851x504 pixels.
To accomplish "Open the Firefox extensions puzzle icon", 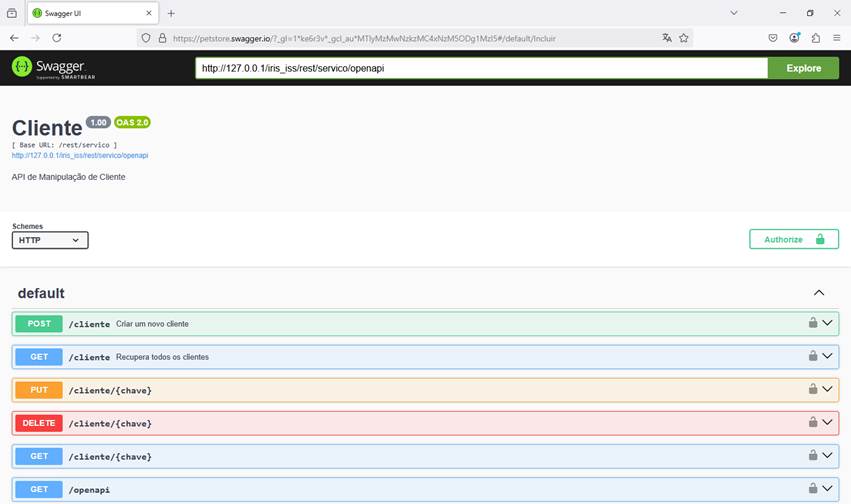I will (x=815, y=38).
